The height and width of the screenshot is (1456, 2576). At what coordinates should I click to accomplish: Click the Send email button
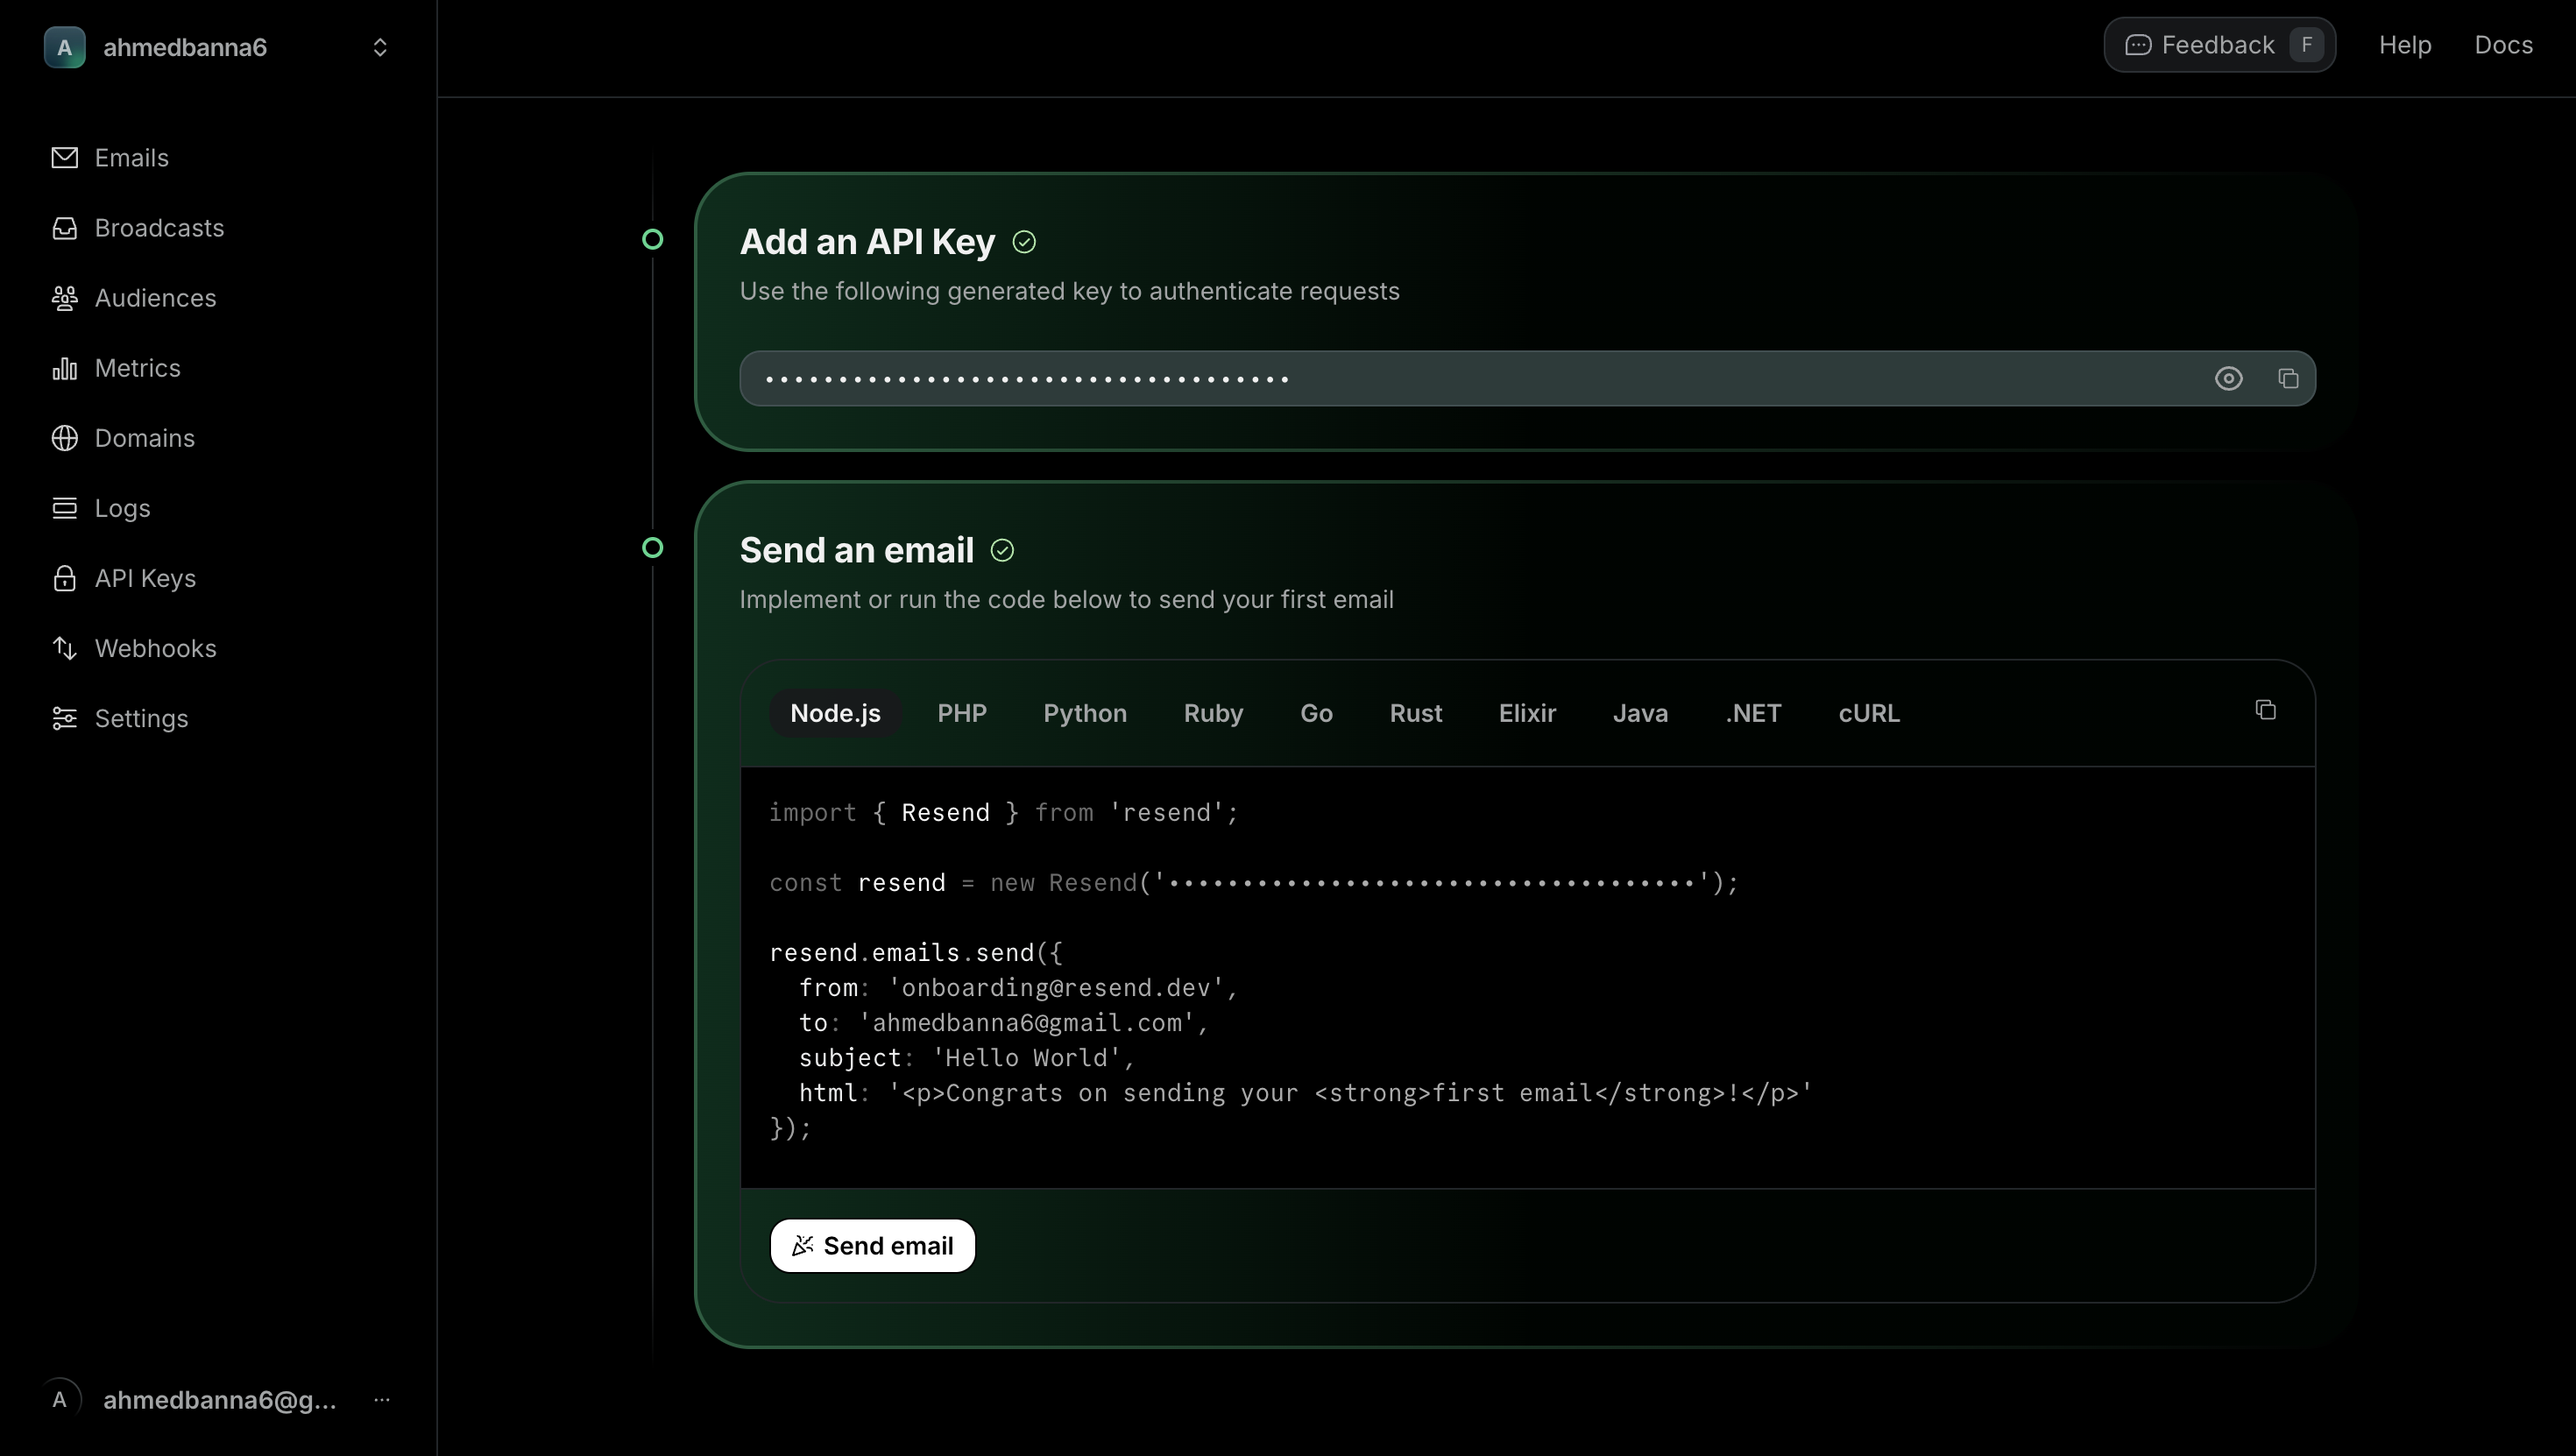coord(872,1245)
